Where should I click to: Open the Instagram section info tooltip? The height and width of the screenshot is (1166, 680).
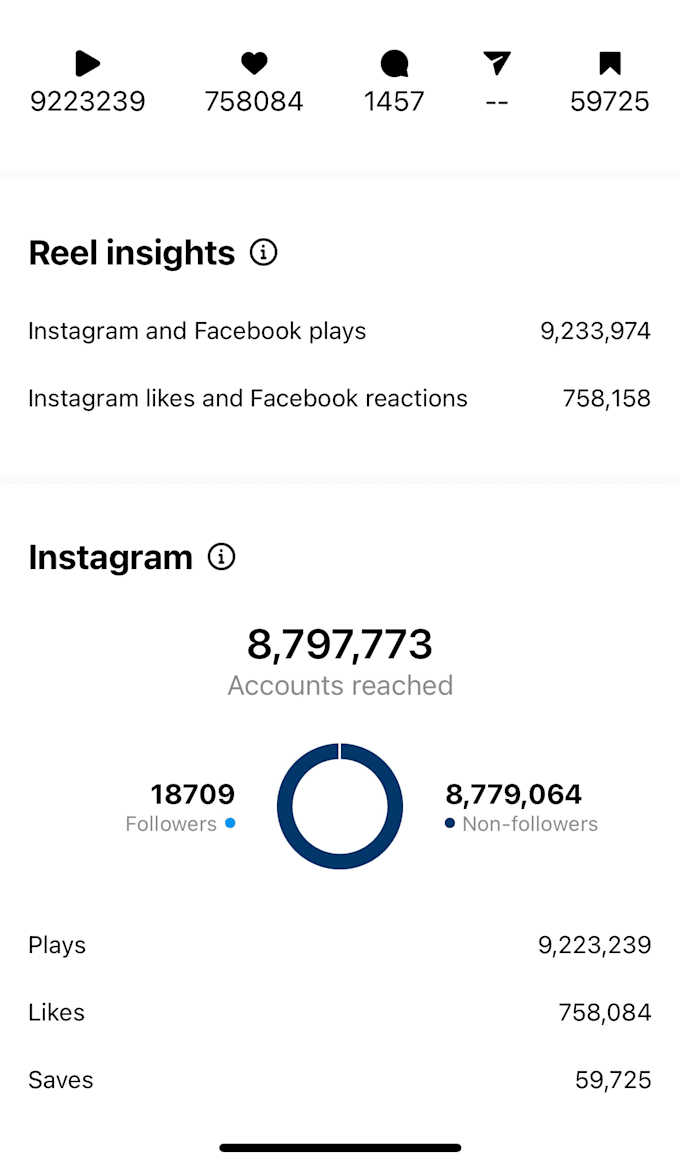[221, 557]
